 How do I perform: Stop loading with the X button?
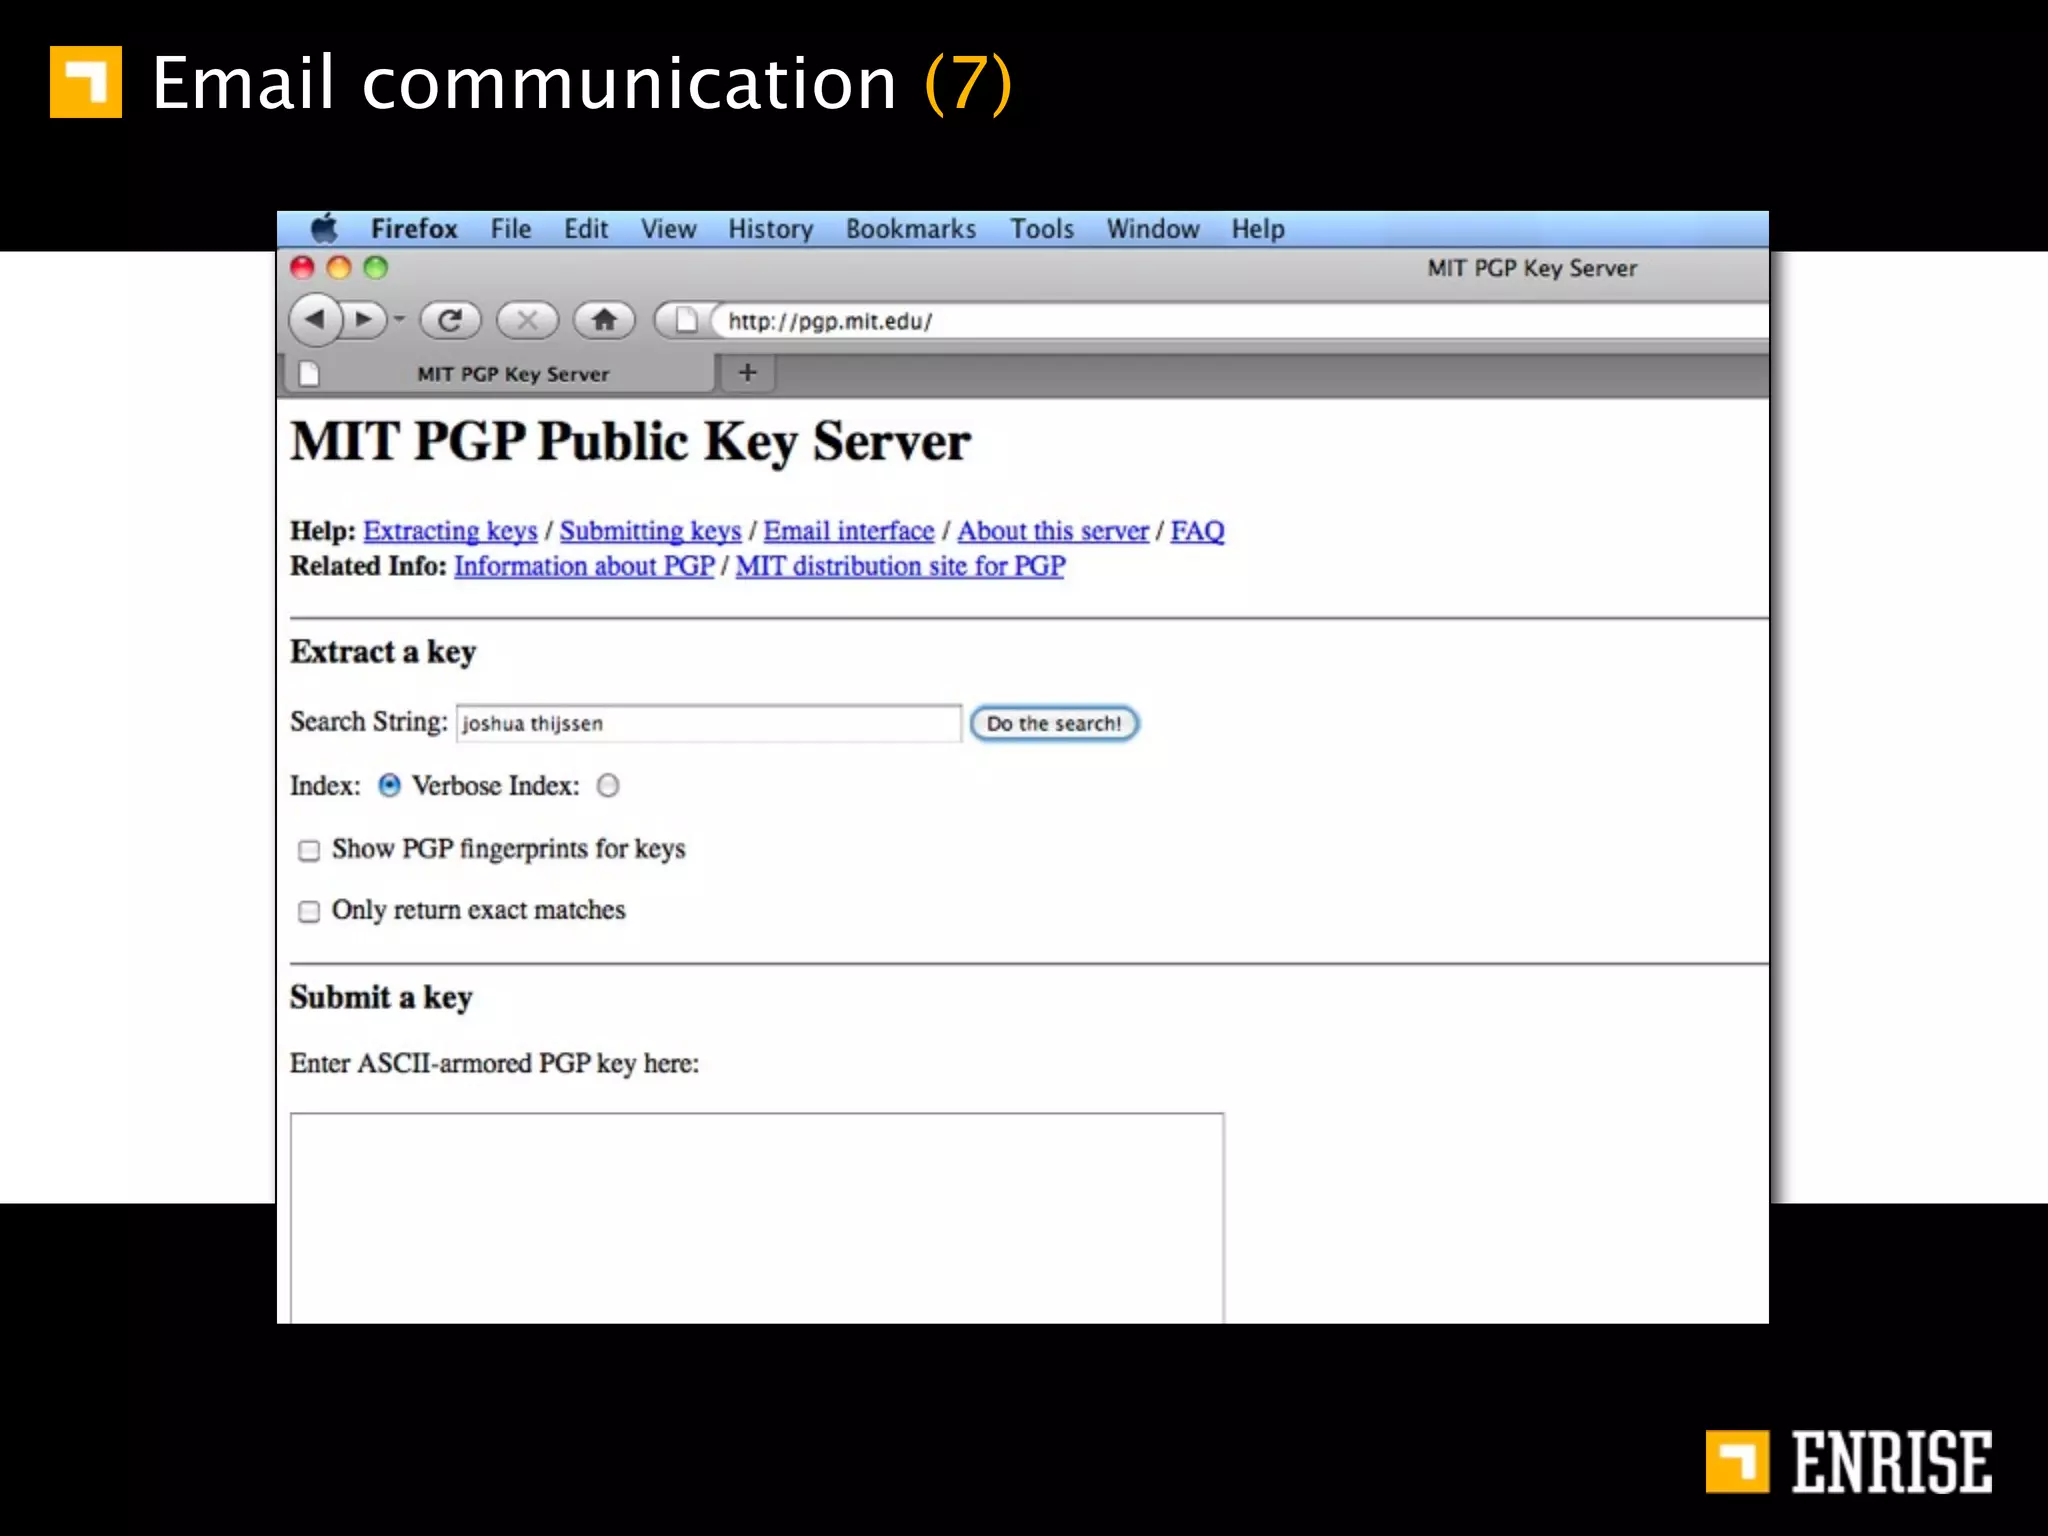tap(527, 320)
